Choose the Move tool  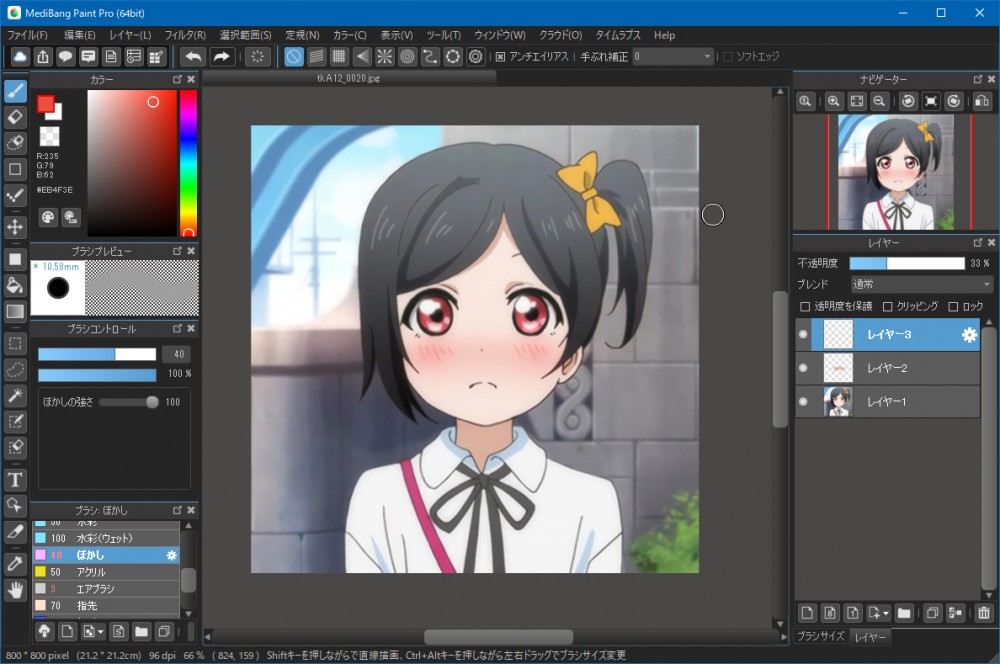coord(15,227)
